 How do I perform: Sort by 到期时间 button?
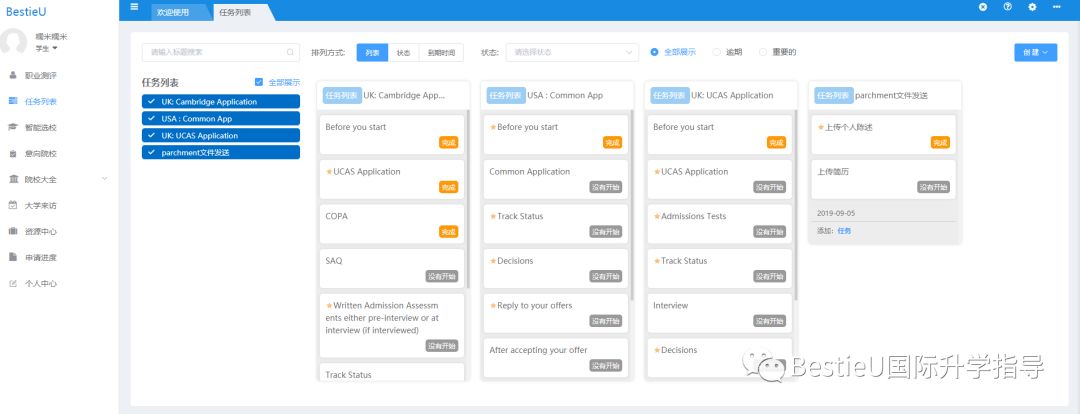441,52
